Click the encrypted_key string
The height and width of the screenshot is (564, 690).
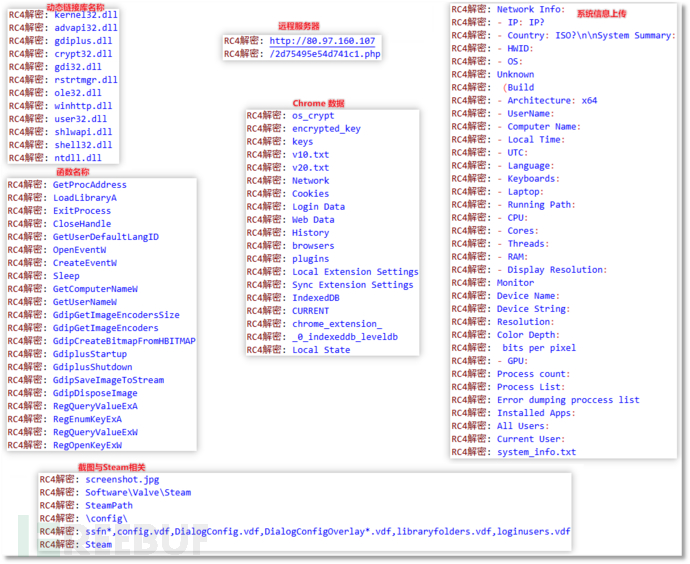tap(326, 129)
